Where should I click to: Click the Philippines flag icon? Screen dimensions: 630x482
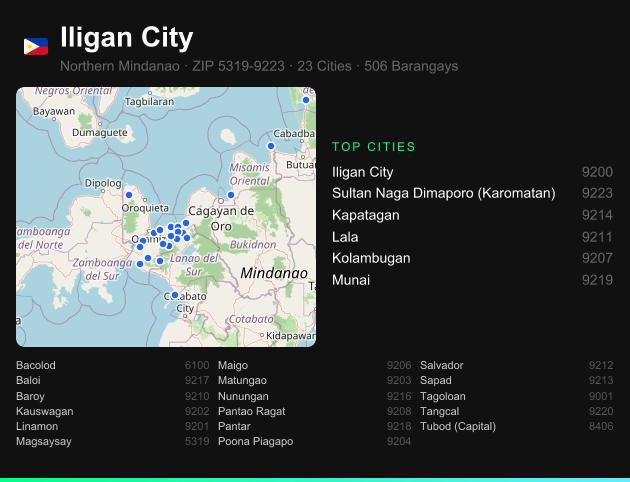pos(36,46)
